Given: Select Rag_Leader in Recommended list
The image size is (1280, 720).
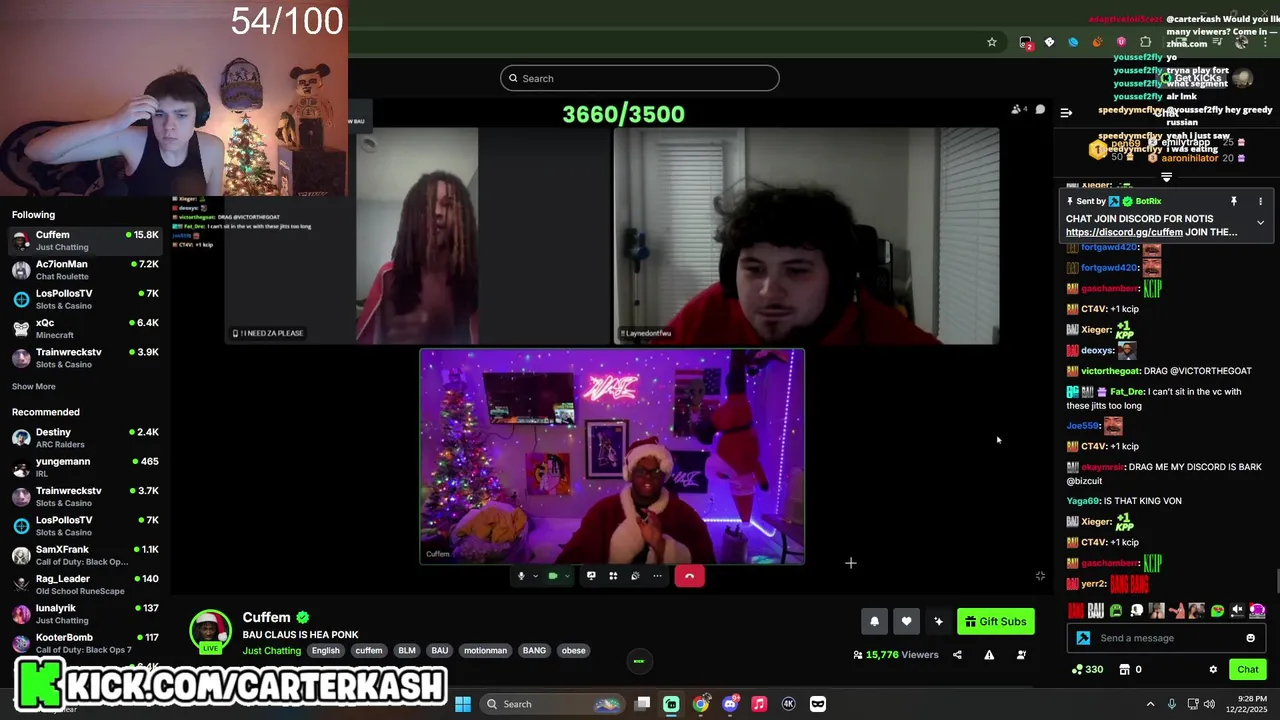Looking at the screenshot, I should point(85,584).
